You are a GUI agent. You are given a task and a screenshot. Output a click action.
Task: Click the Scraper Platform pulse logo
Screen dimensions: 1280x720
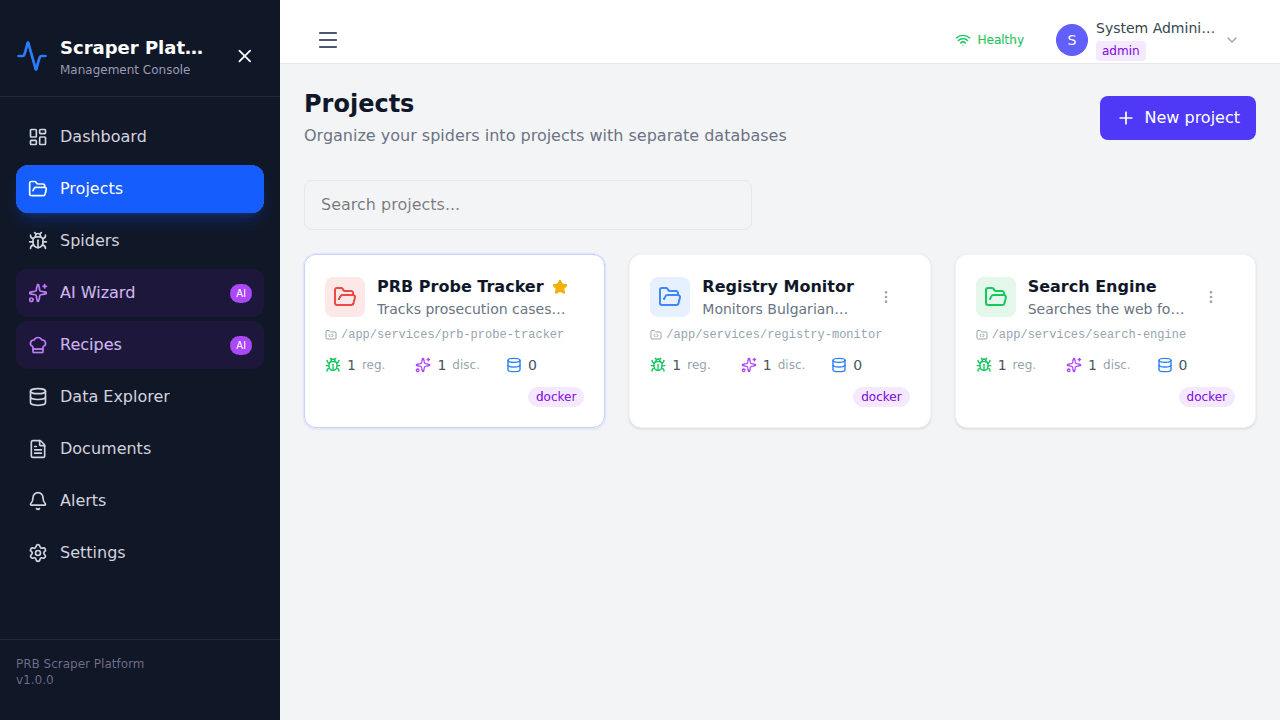click(x=32, y=56)
